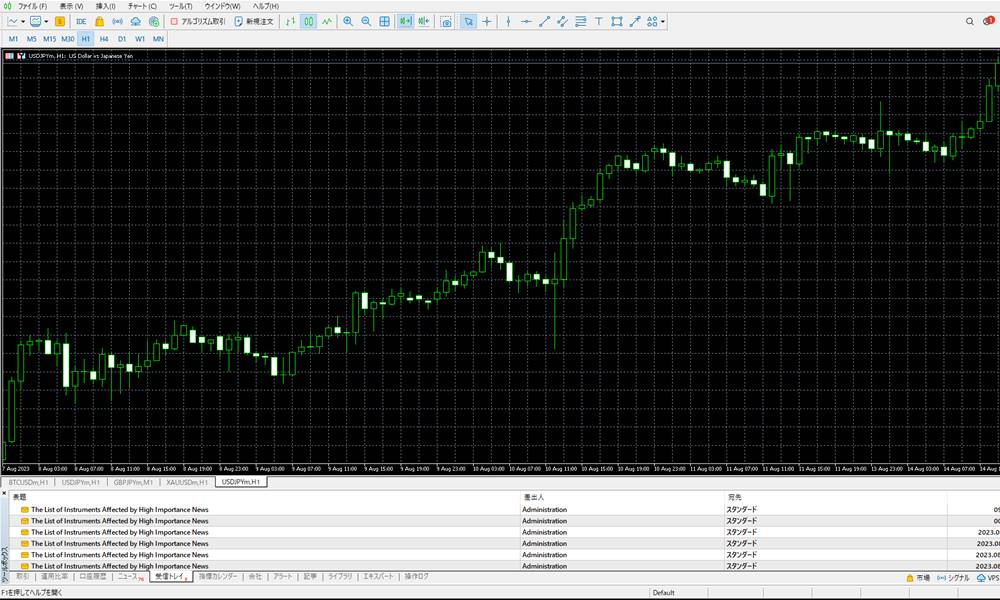Viewport: 1000px width, 600px height.
Task: Open the 指標カレンダー tab in the toolbox
Action: pyautogui.click(x=218, y=577)
